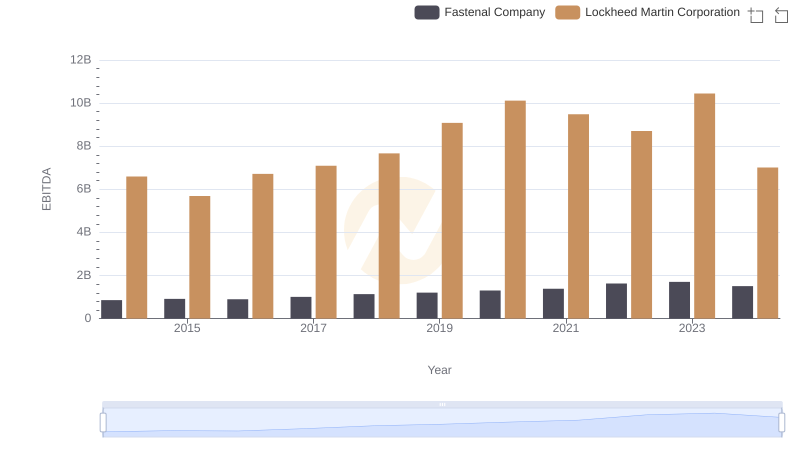Viewport: 800px width, 461px height.
Task: Click the Lockheed Martin bar for 2015
Action: (x=199, y=257)
